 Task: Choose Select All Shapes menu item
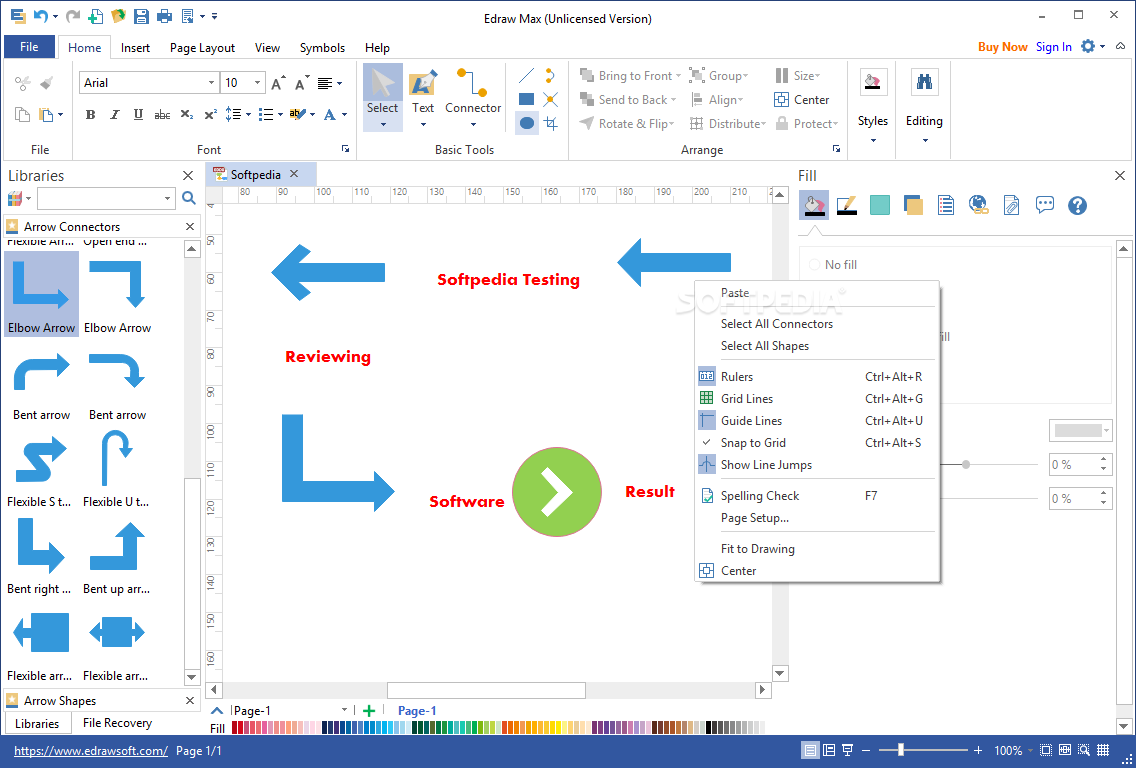(x=816, y=346)
